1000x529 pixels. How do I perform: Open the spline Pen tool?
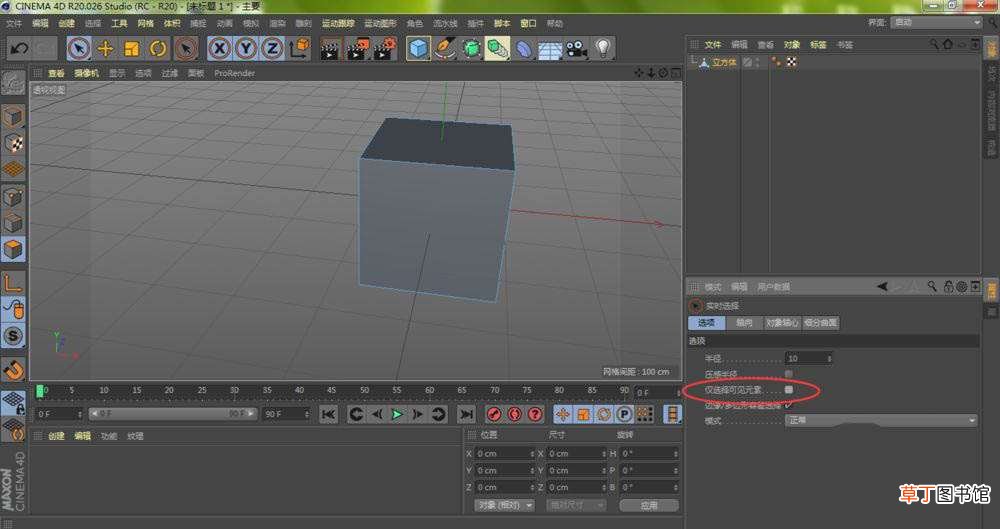point(445,49)
